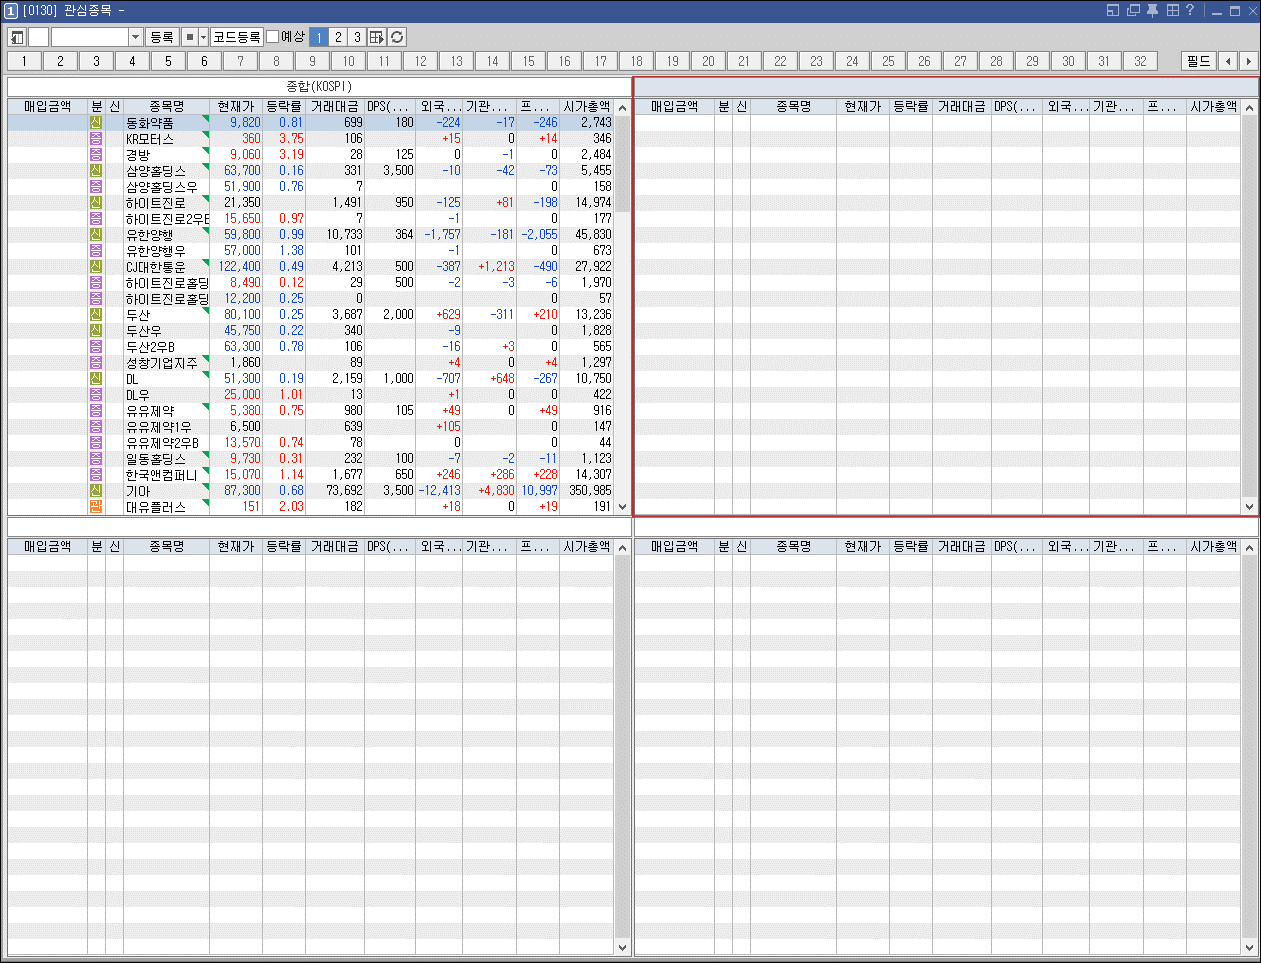
Task: Click the green badge icon in DL row
Action: pyautogui.click(x=96, y=378)
